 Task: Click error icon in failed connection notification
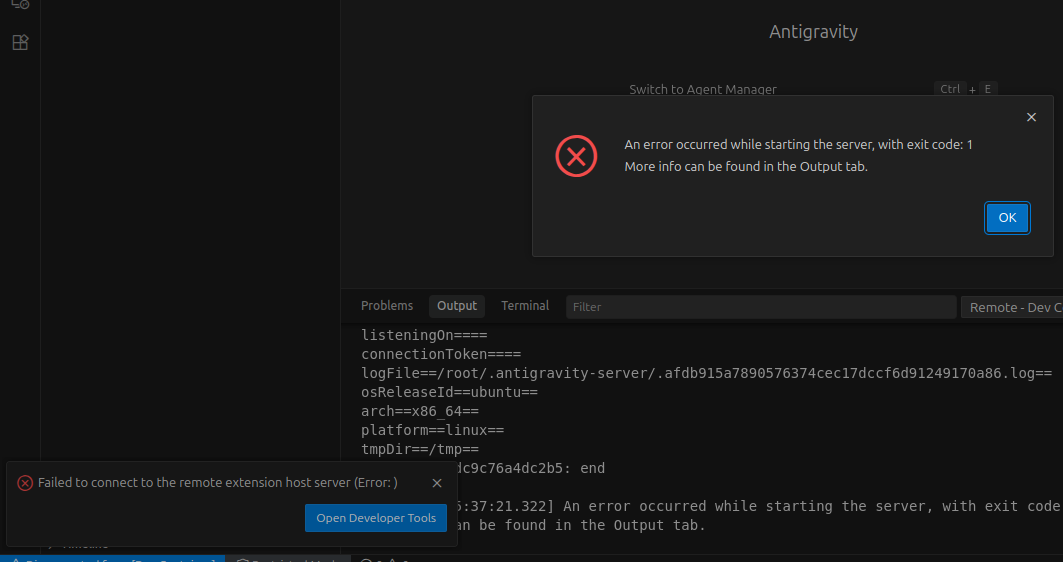pyautogui.click(x=25, y=483)
